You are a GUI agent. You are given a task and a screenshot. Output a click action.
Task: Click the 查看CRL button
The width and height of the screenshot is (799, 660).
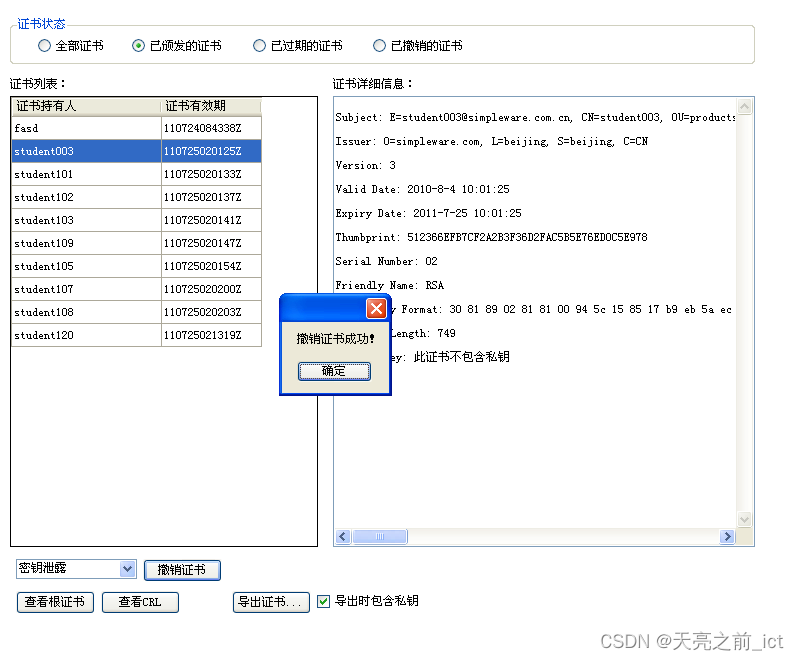tap(140, 602)
